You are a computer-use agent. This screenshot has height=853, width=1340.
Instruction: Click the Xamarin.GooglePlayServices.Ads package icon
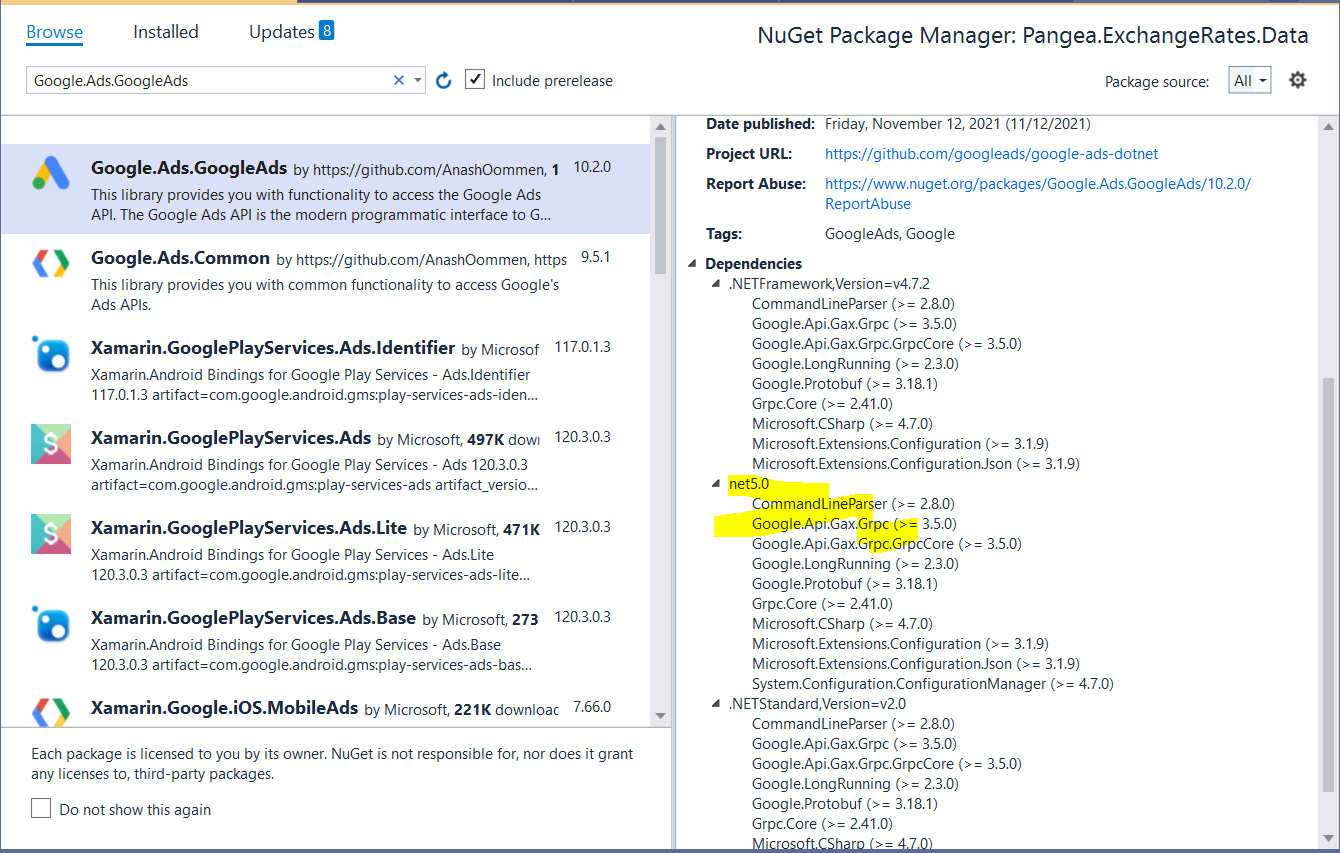click(52, 443)
